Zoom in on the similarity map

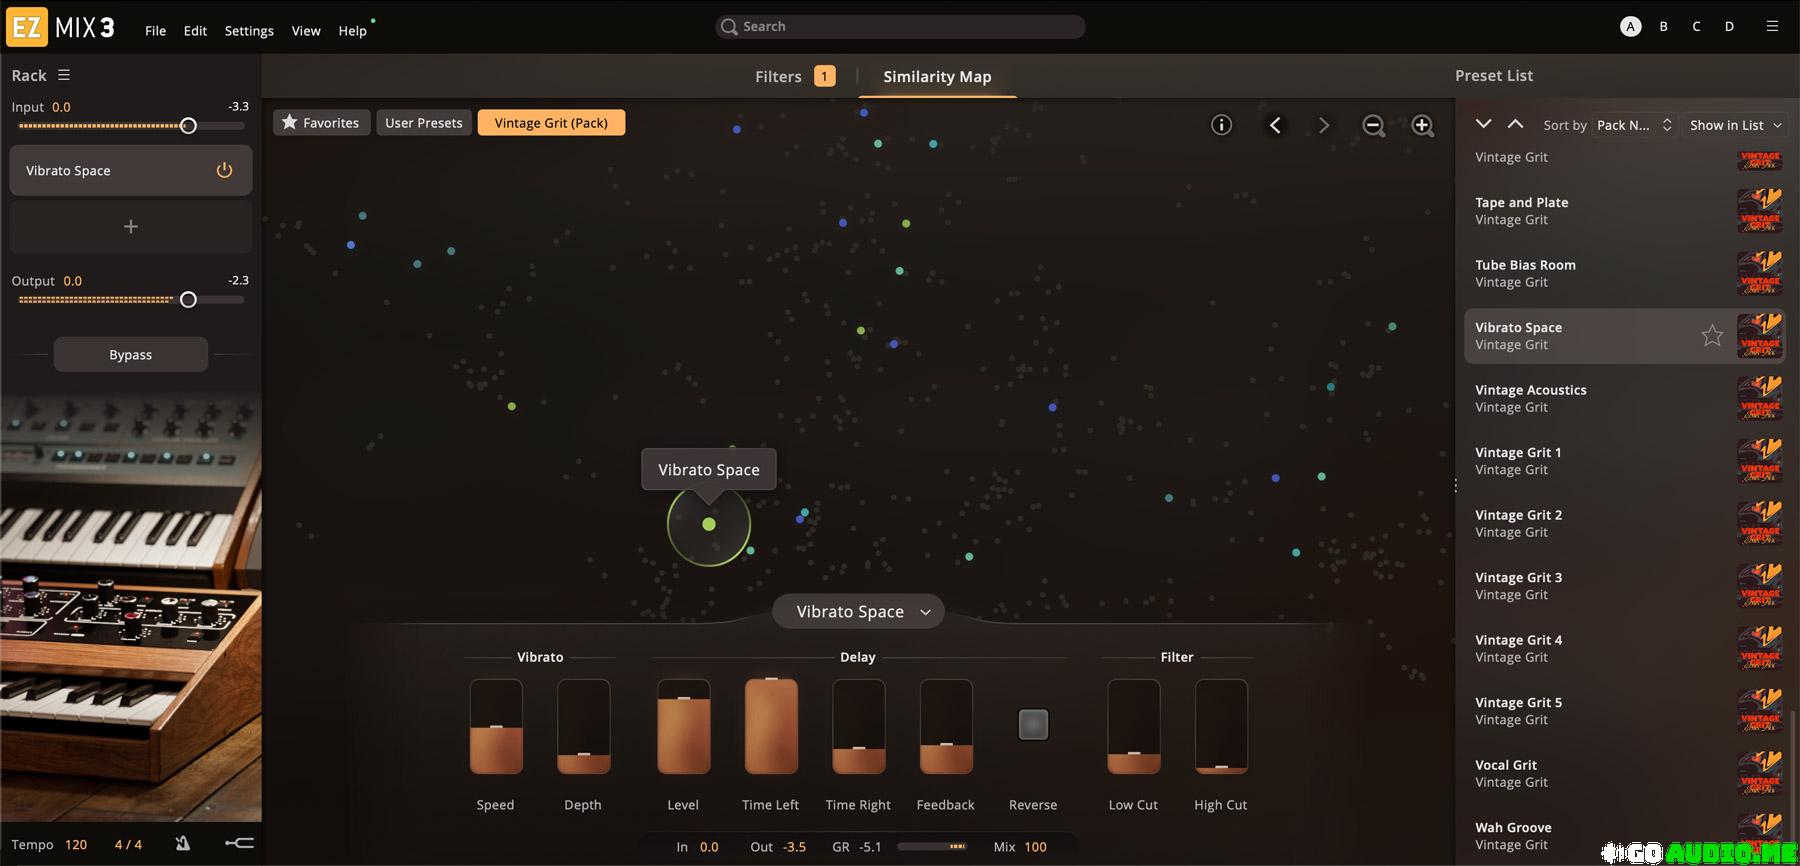pos(1423,125)
